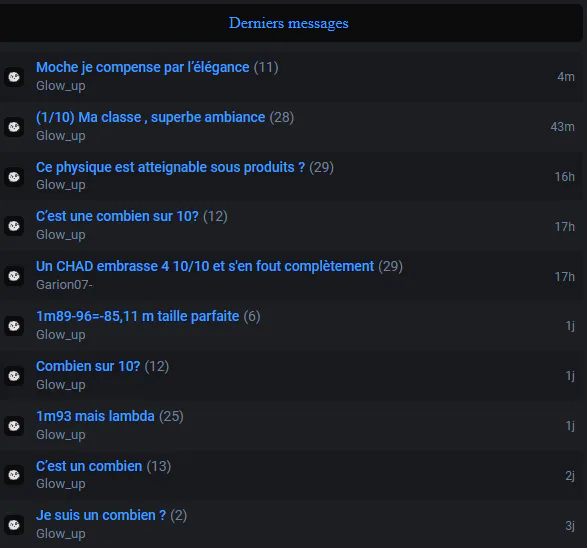
Task: Click avatar icon beside "1m93 mais lambda" thread
Action: point(14,426)
